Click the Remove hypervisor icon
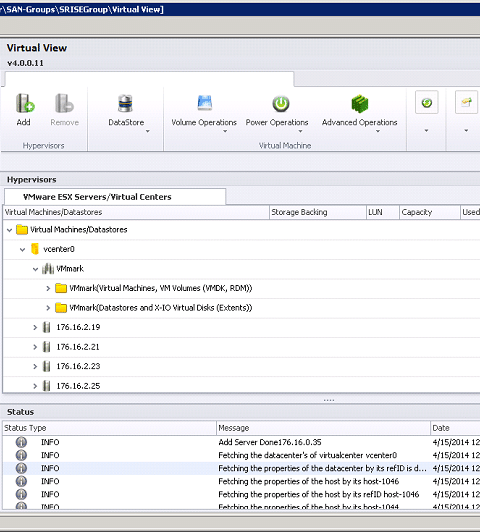Viewport: 480px width, 532px height. click(64, 103)
